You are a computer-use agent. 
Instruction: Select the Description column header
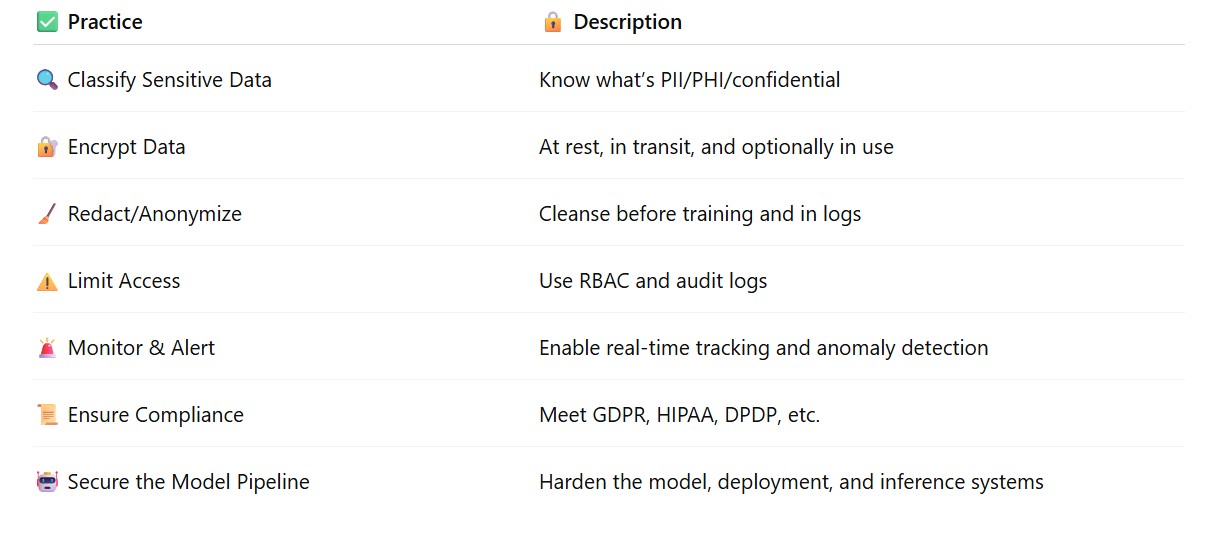[628, 22]
